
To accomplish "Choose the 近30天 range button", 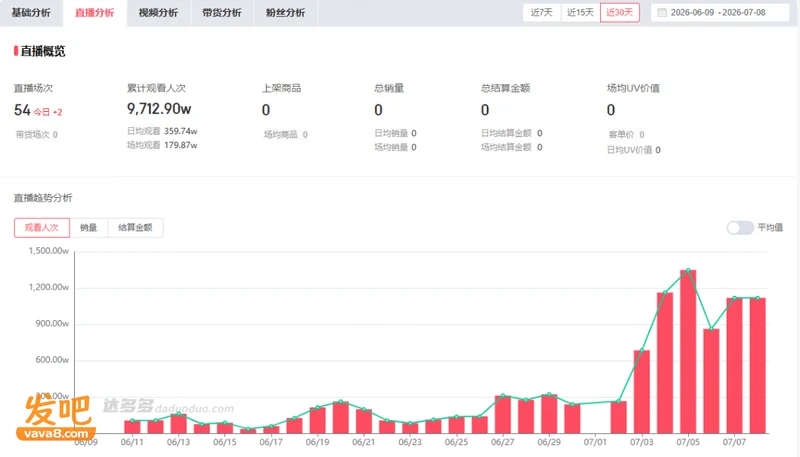I will [619, 13].
